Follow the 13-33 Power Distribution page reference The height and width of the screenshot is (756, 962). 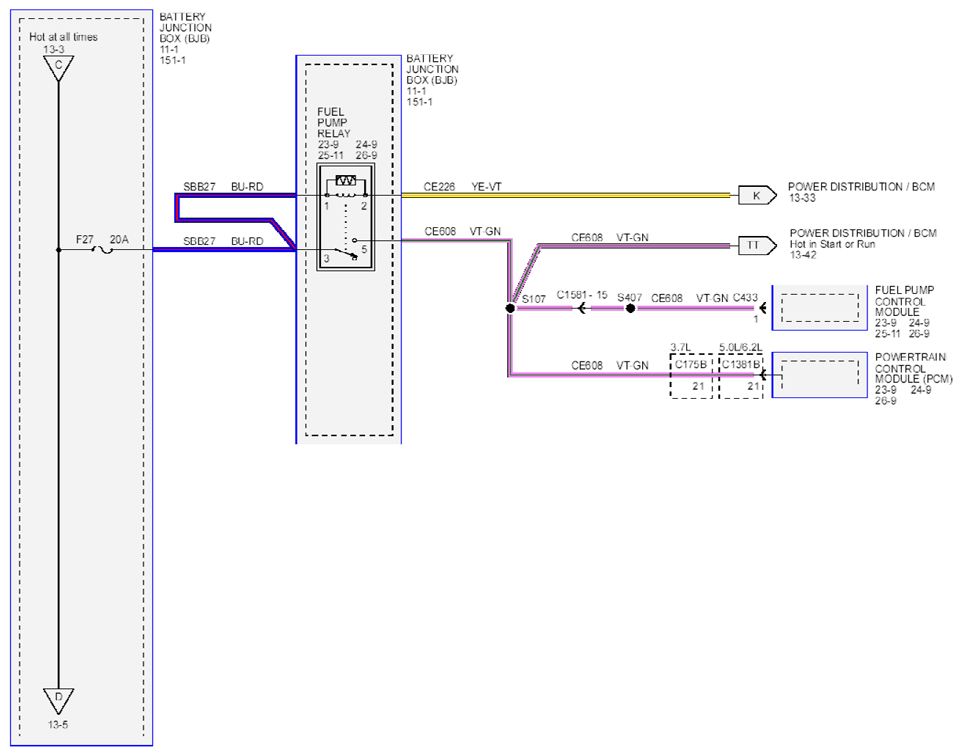pyautogui.click(x=802, y=198)
